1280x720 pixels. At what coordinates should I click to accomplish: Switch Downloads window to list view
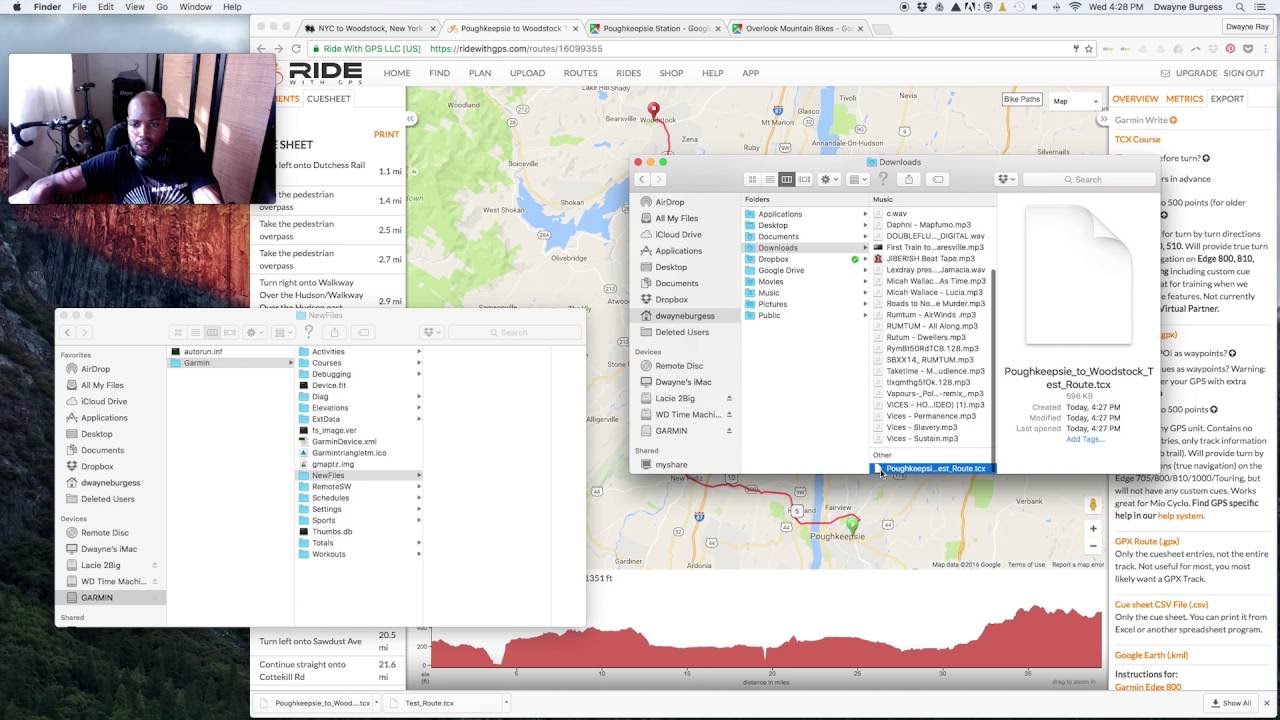(770, 179)
